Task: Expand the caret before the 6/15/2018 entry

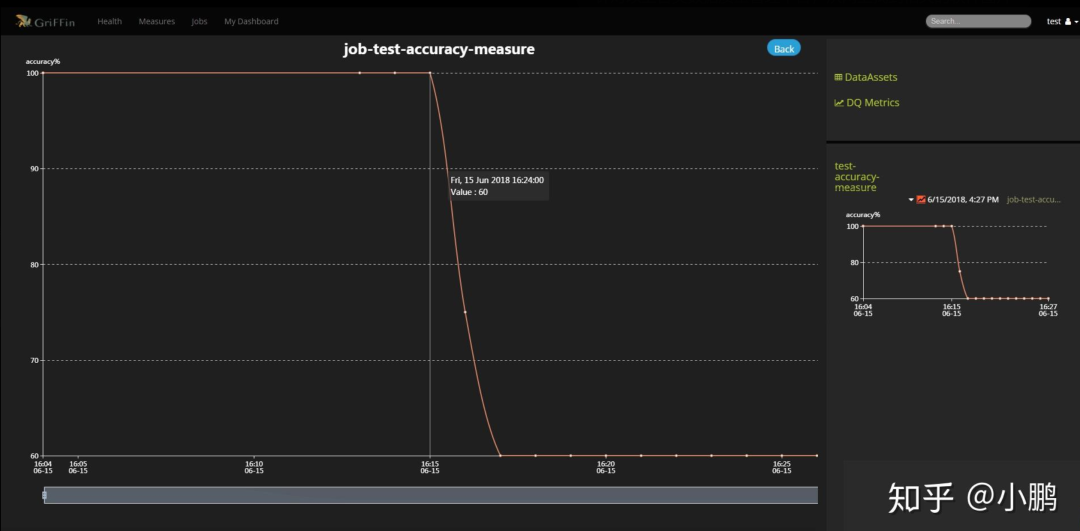Action: click(x=911, y=200)
